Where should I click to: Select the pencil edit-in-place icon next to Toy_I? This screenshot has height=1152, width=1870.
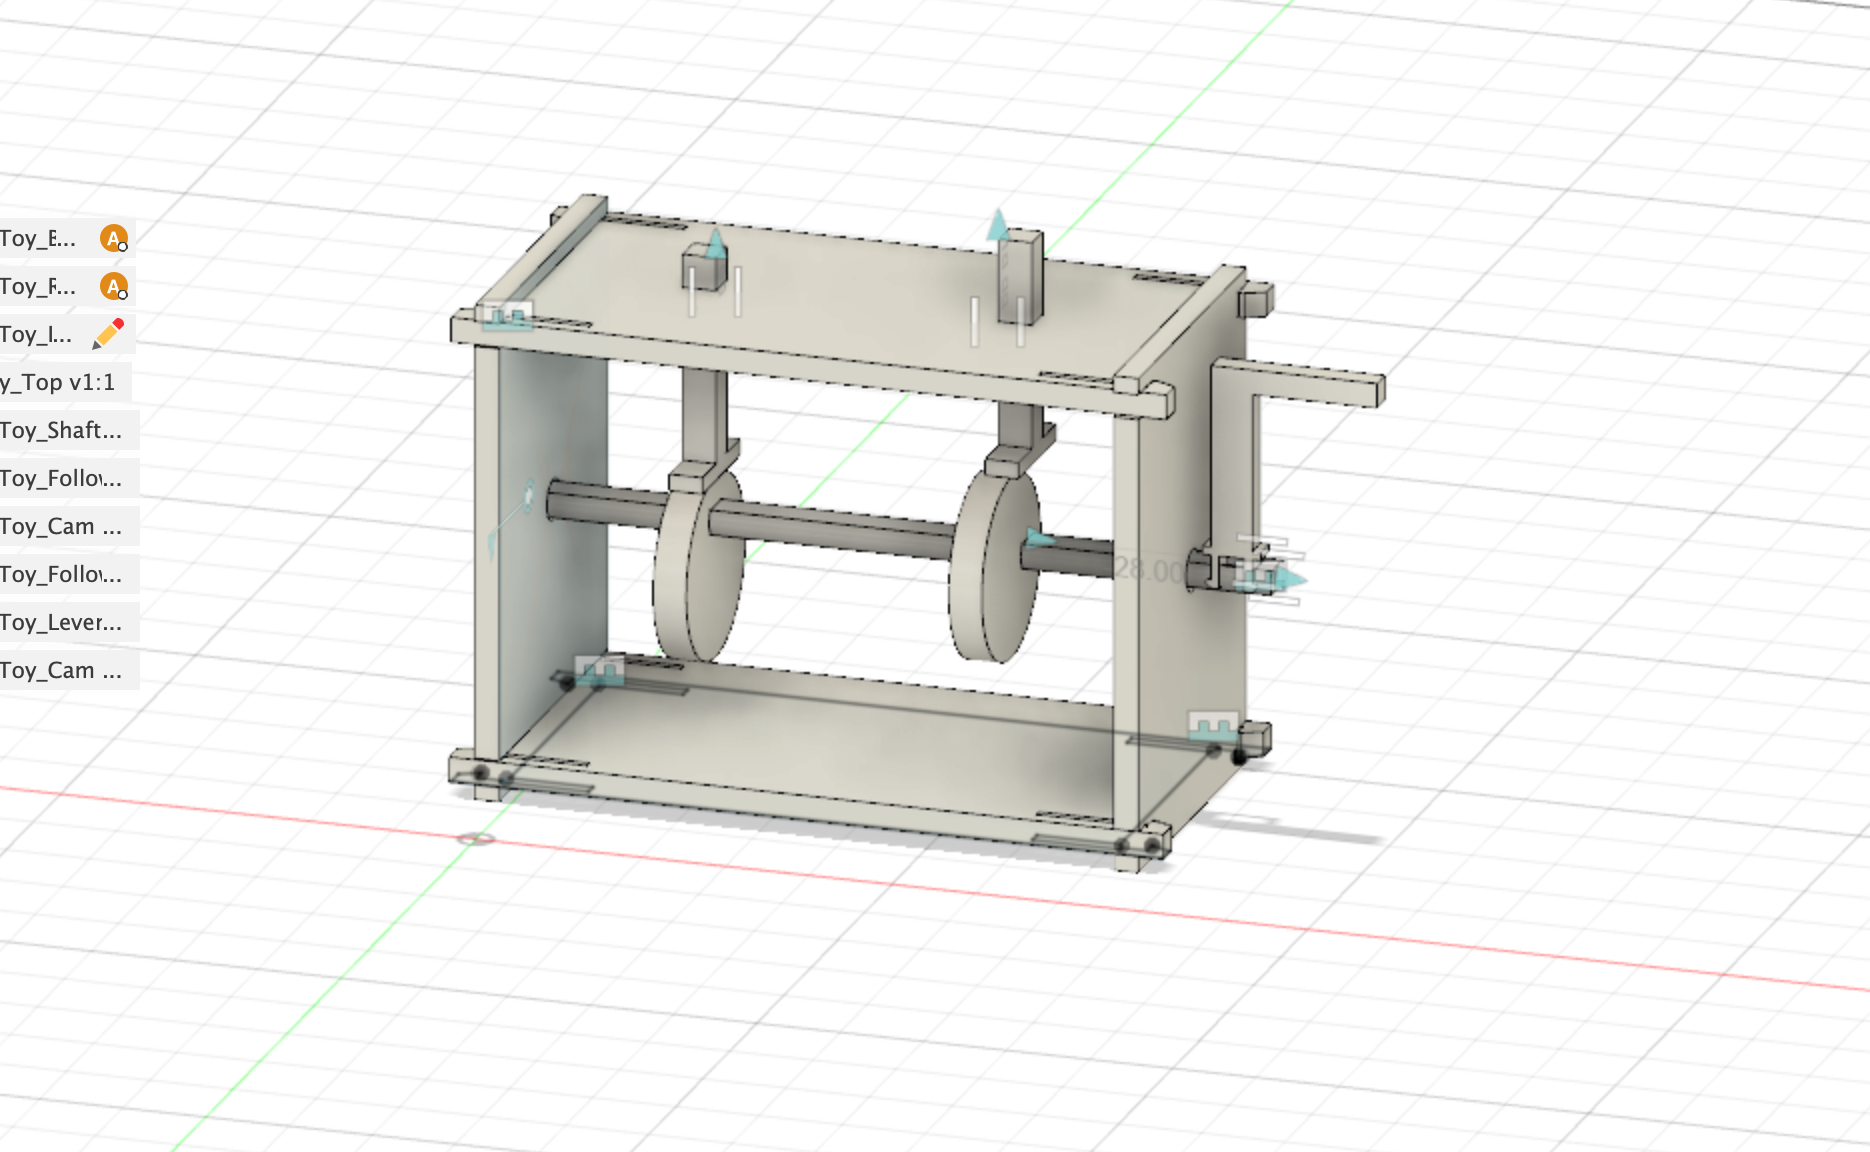(105, 335)
